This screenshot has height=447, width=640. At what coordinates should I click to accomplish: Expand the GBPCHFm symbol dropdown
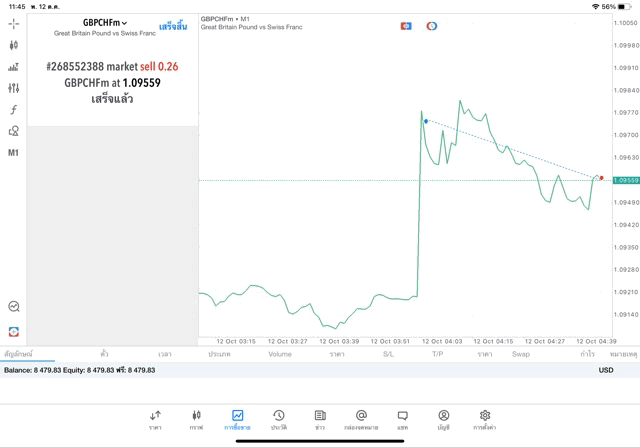(105, 23)
